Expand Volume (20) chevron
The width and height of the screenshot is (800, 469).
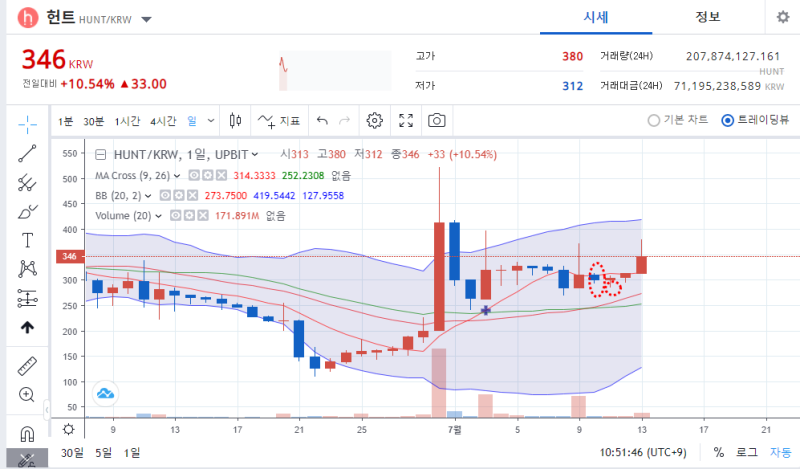pyautogui.click(x=159, y=216)
